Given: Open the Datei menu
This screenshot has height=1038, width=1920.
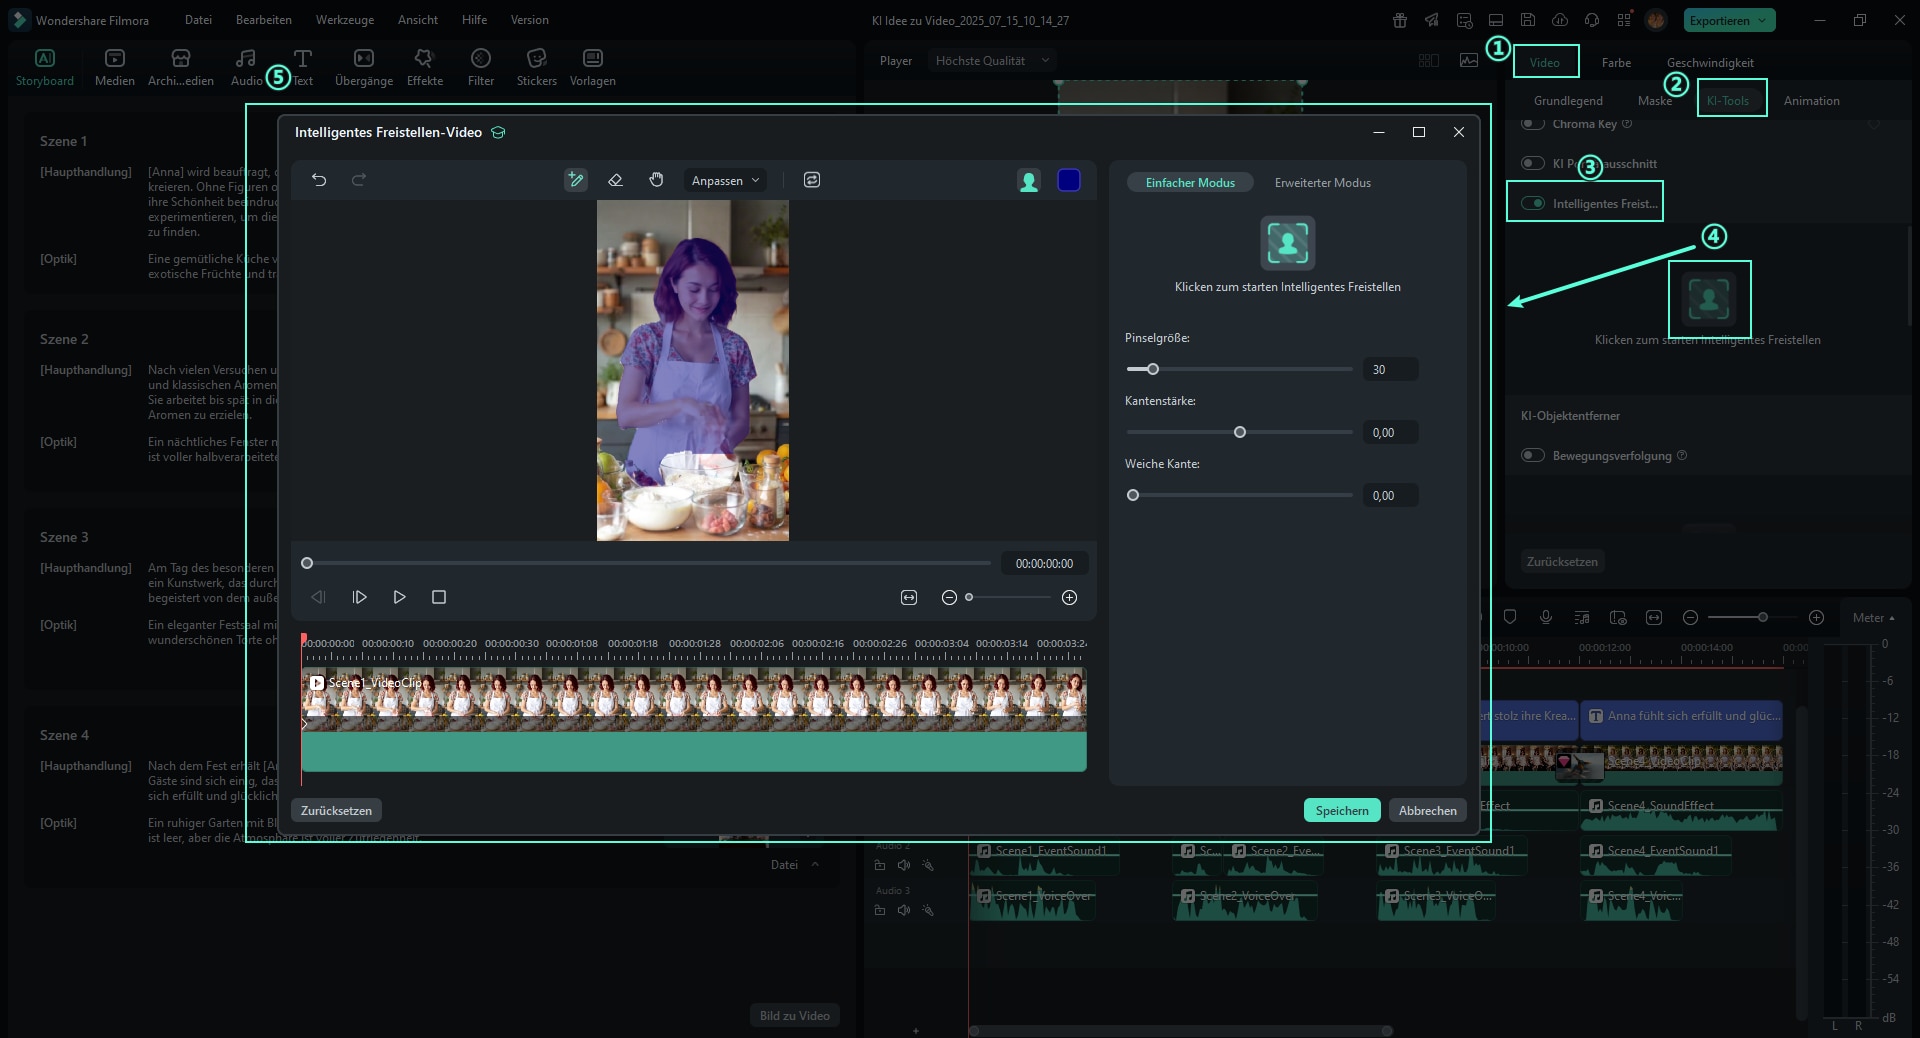Looking at the screenshot, I should [198, 20].
